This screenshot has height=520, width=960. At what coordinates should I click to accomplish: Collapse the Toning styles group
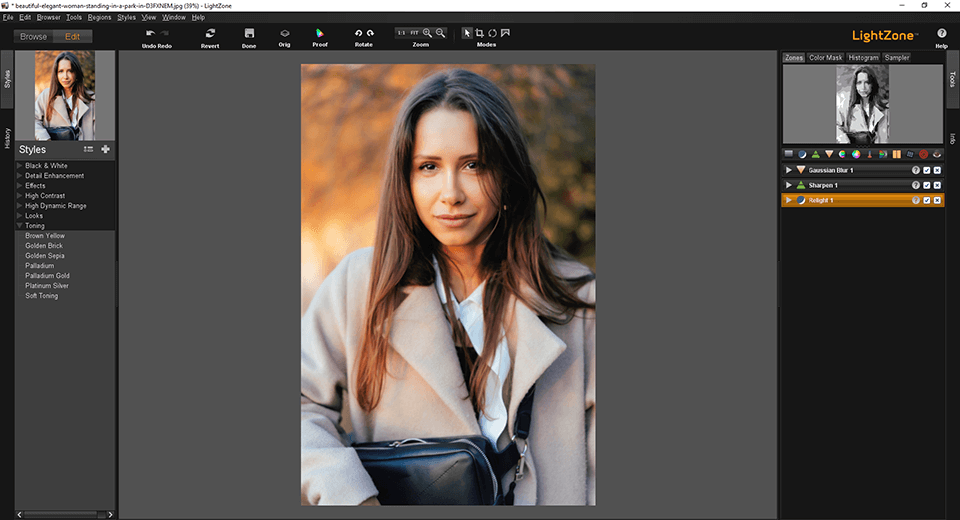point(20,225)
